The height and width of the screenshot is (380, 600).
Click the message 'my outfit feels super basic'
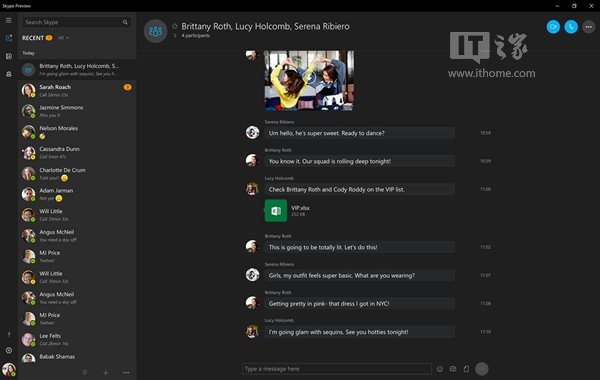[359, 276]
